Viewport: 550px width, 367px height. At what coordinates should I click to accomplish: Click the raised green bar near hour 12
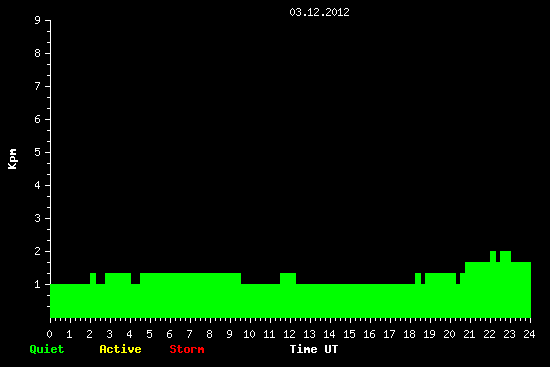(288, 279)
